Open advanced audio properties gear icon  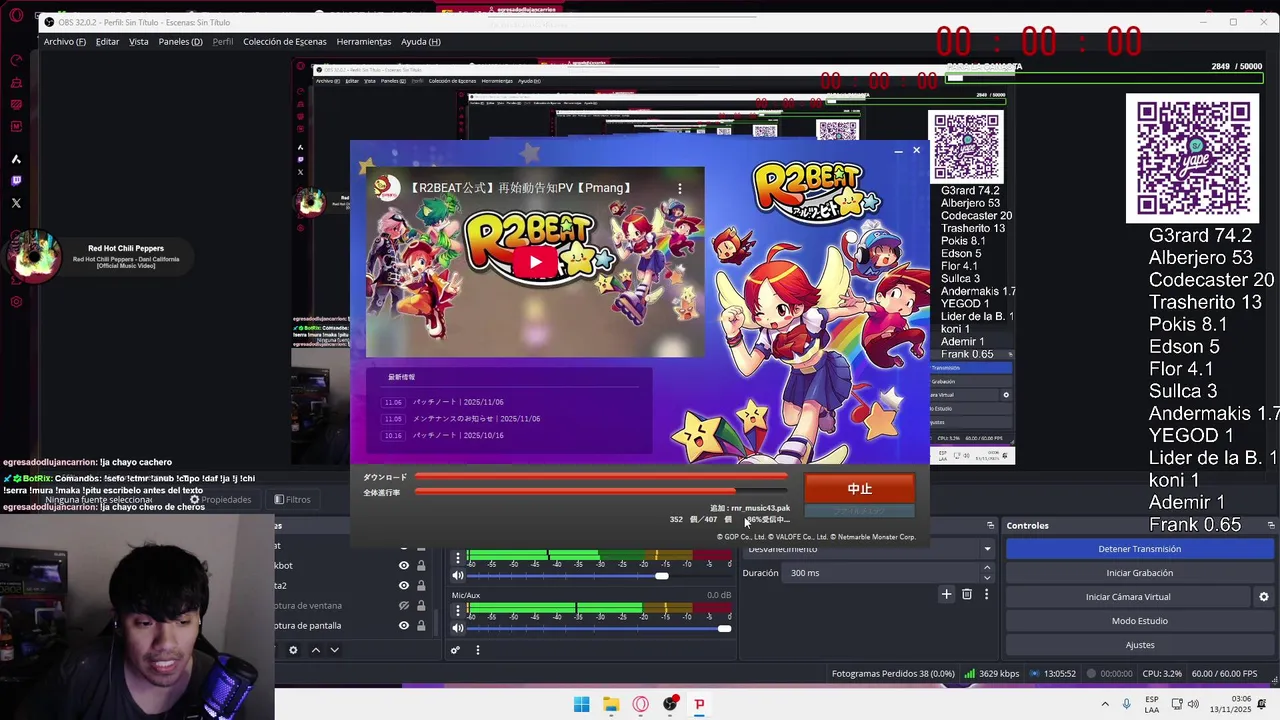[455, 650]
